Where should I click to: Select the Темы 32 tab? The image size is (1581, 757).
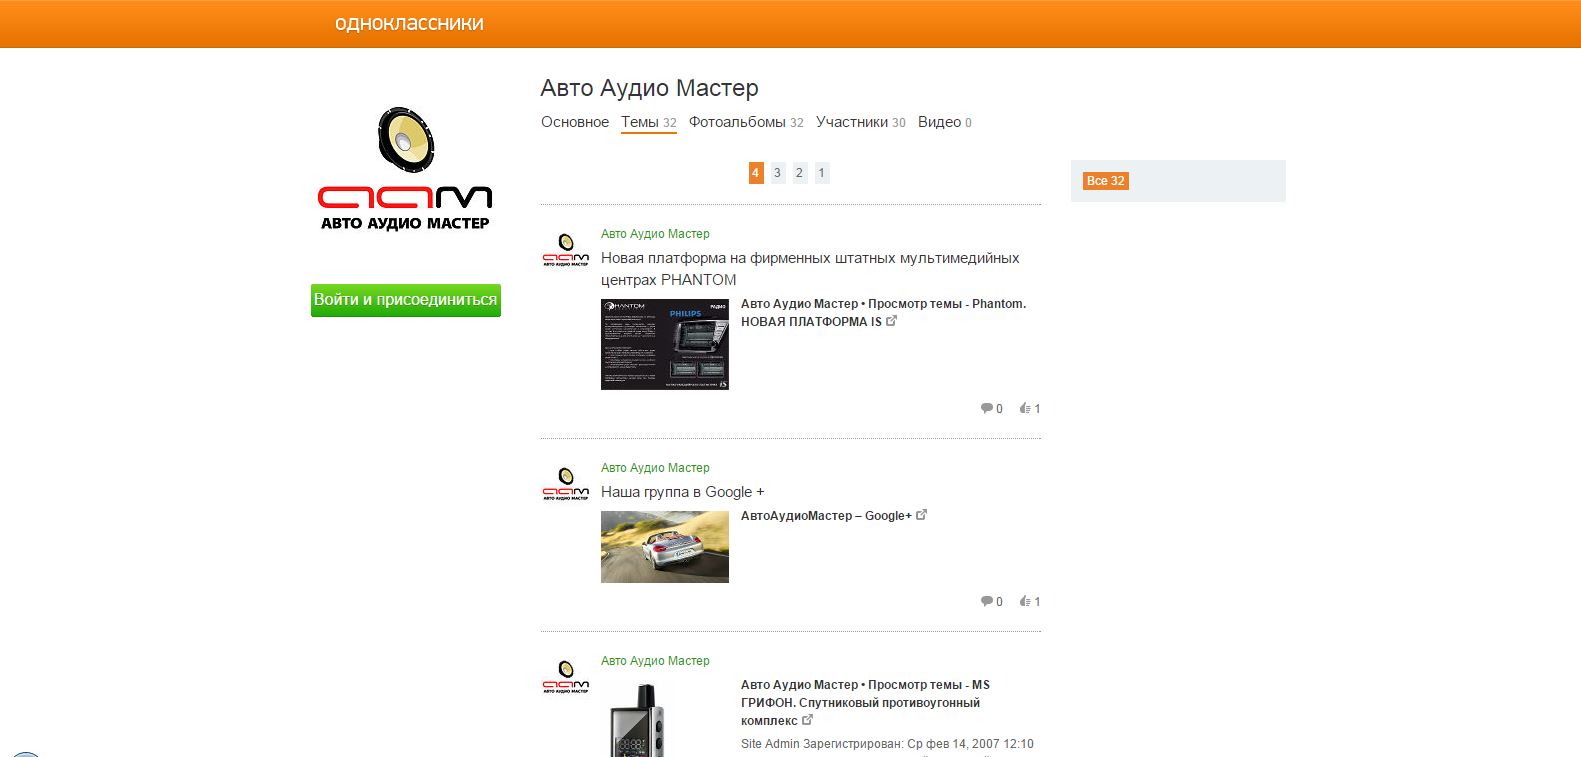tap(649, 122)
